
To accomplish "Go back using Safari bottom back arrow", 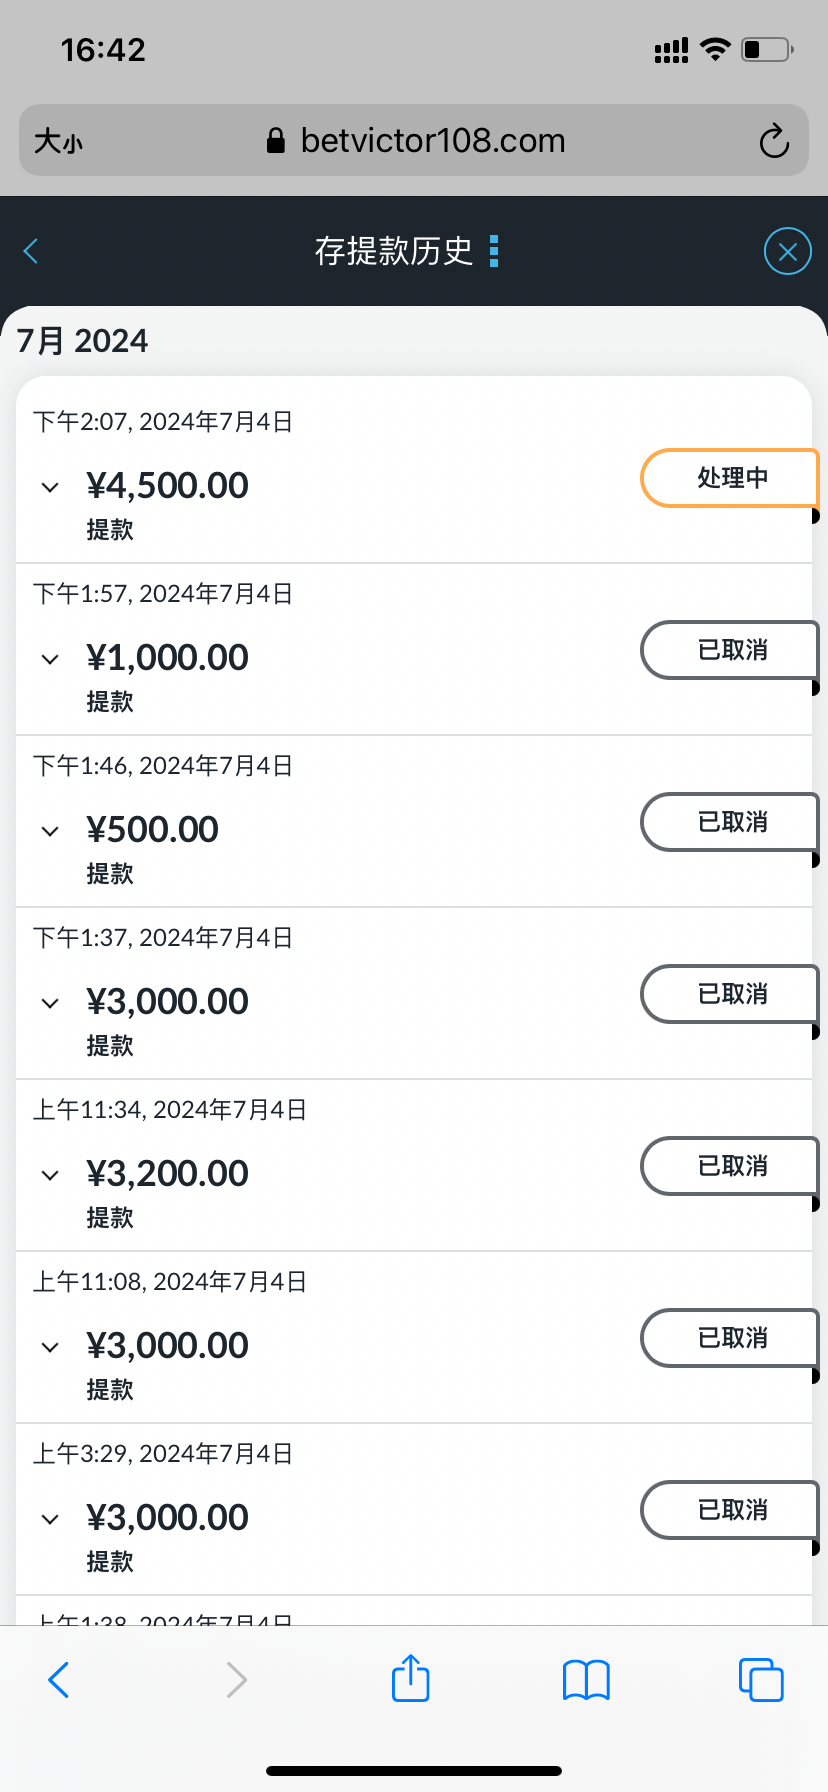I will tap(59, 1680).
